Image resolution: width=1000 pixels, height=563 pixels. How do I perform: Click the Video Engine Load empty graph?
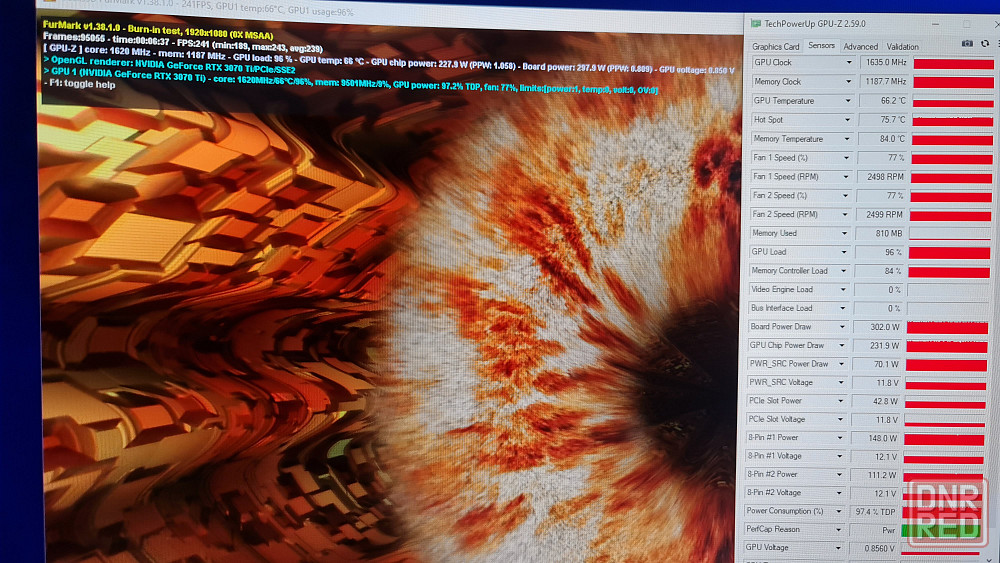click(x=948, y=290)
